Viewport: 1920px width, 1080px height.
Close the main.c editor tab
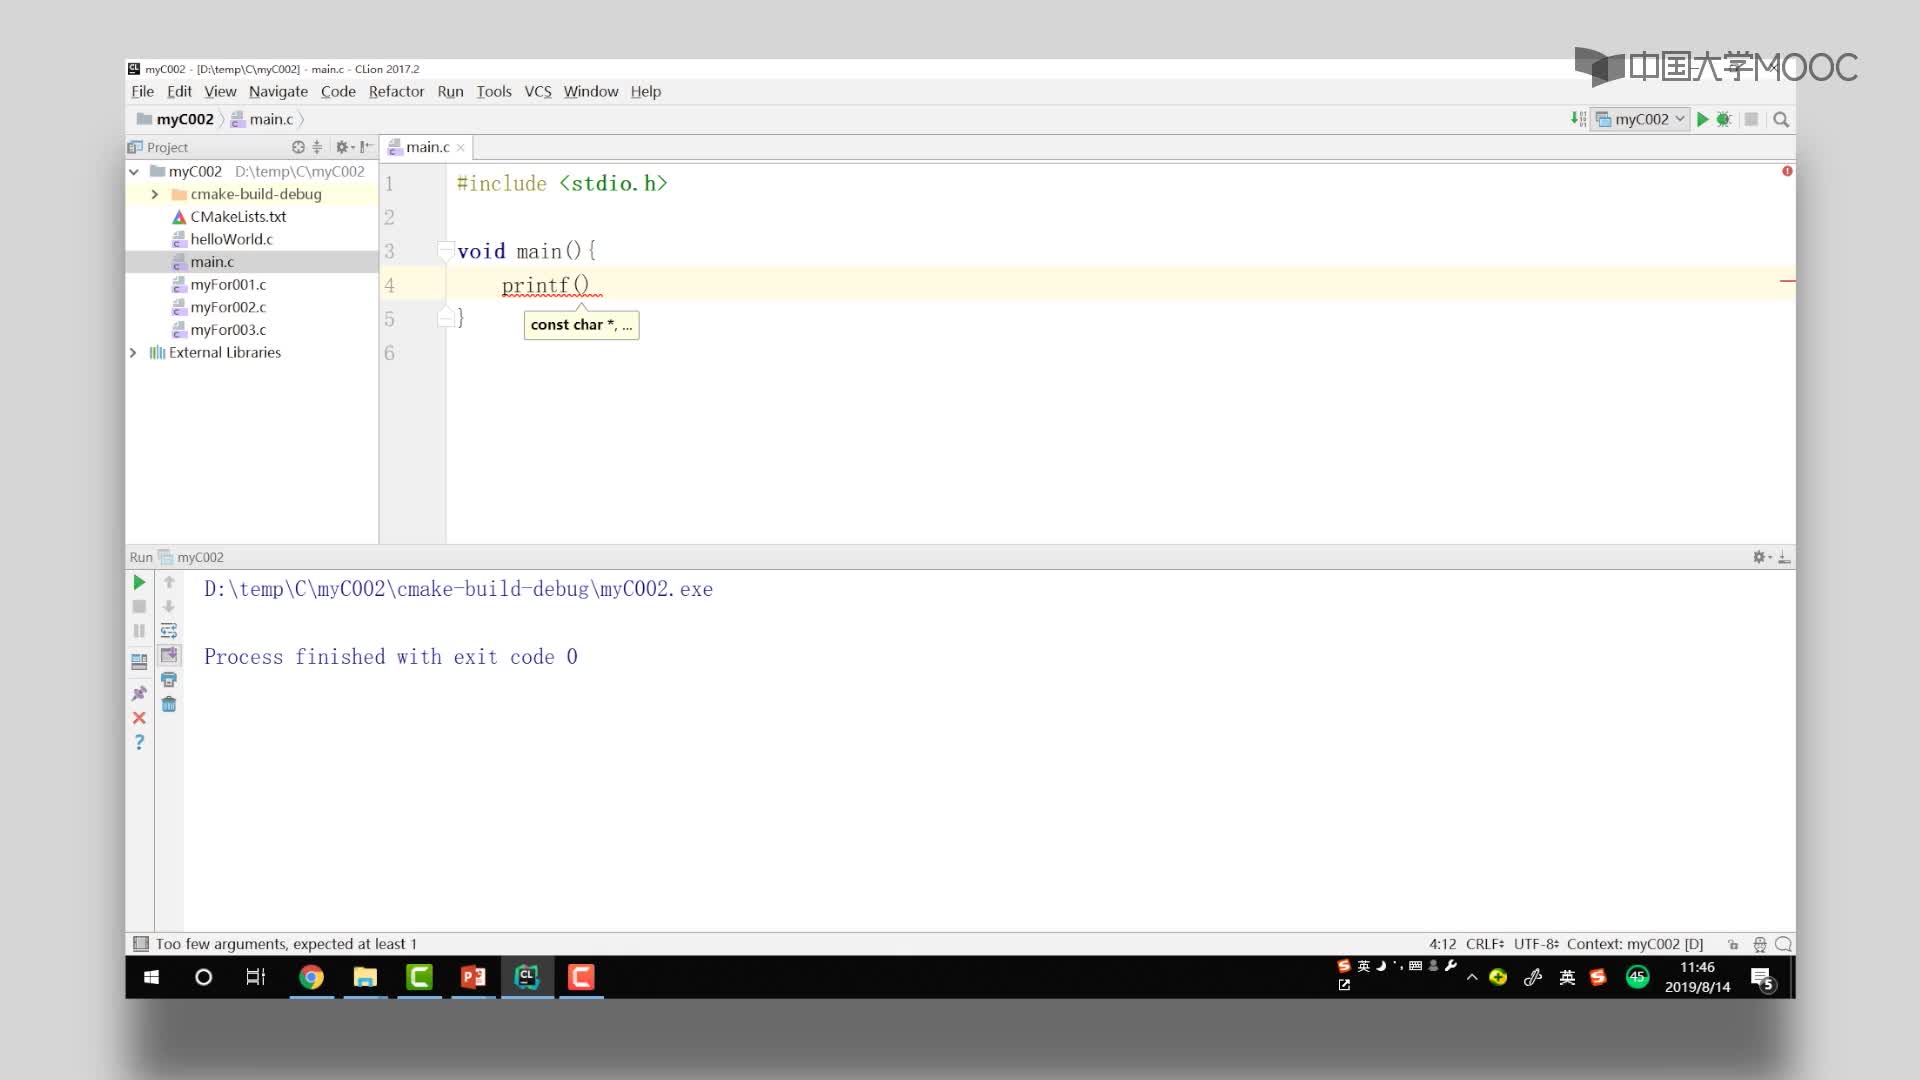[x=461, y=148]
